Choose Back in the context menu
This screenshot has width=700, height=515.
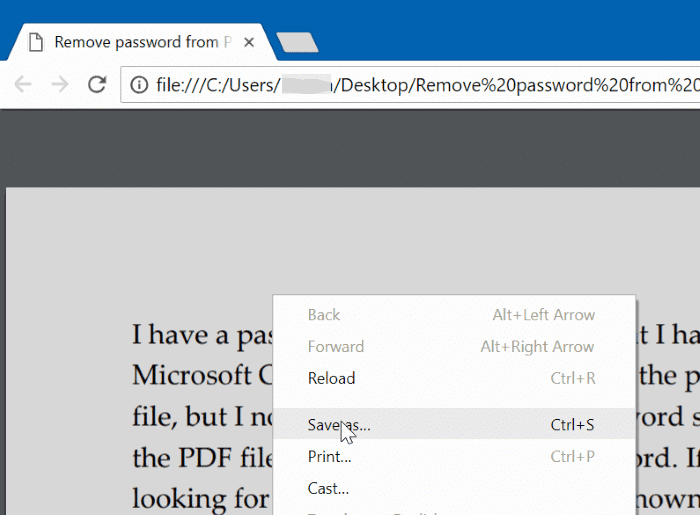point(454,315)
